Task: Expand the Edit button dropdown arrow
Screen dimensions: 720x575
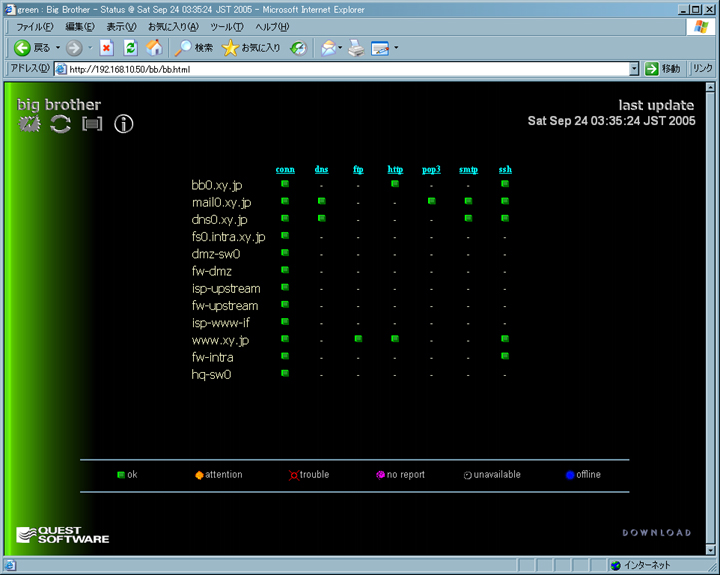Action: [x=396, y=47]
